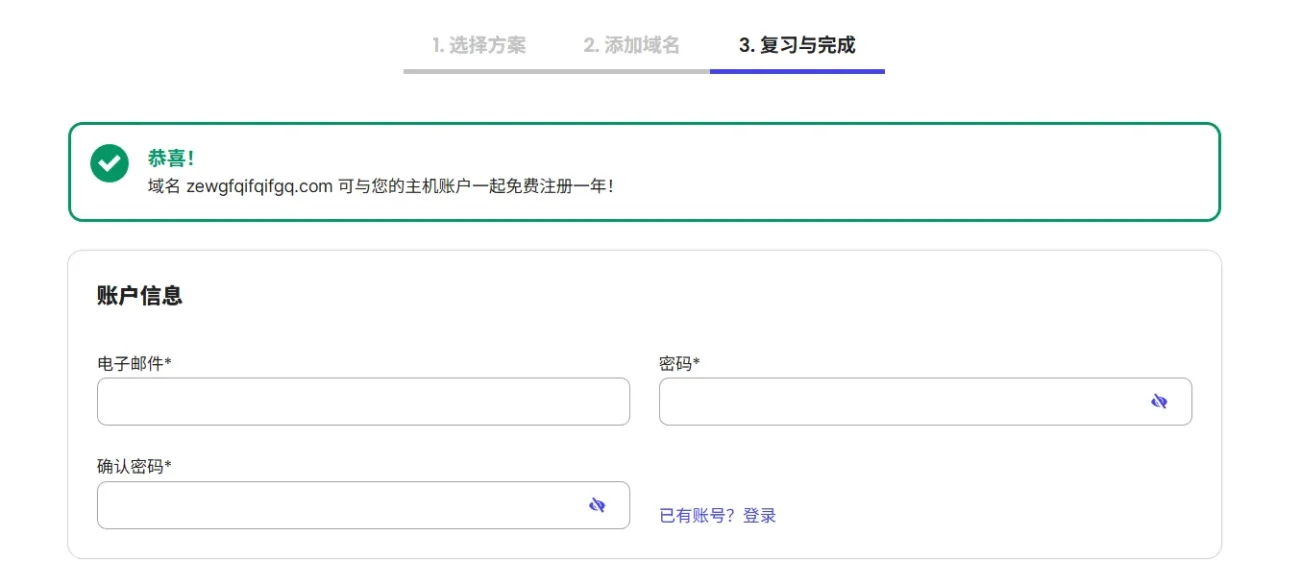Select step 3. 复习与完成

[797, 45]
